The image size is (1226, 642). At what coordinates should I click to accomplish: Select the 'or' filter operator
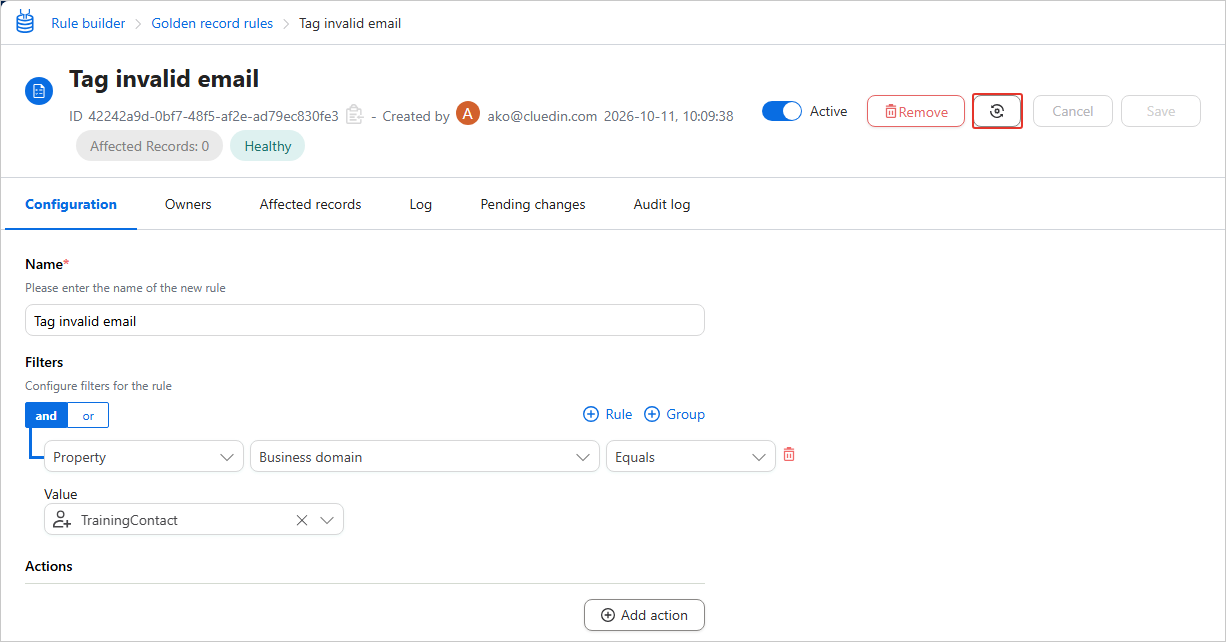(x=88, y=415)
